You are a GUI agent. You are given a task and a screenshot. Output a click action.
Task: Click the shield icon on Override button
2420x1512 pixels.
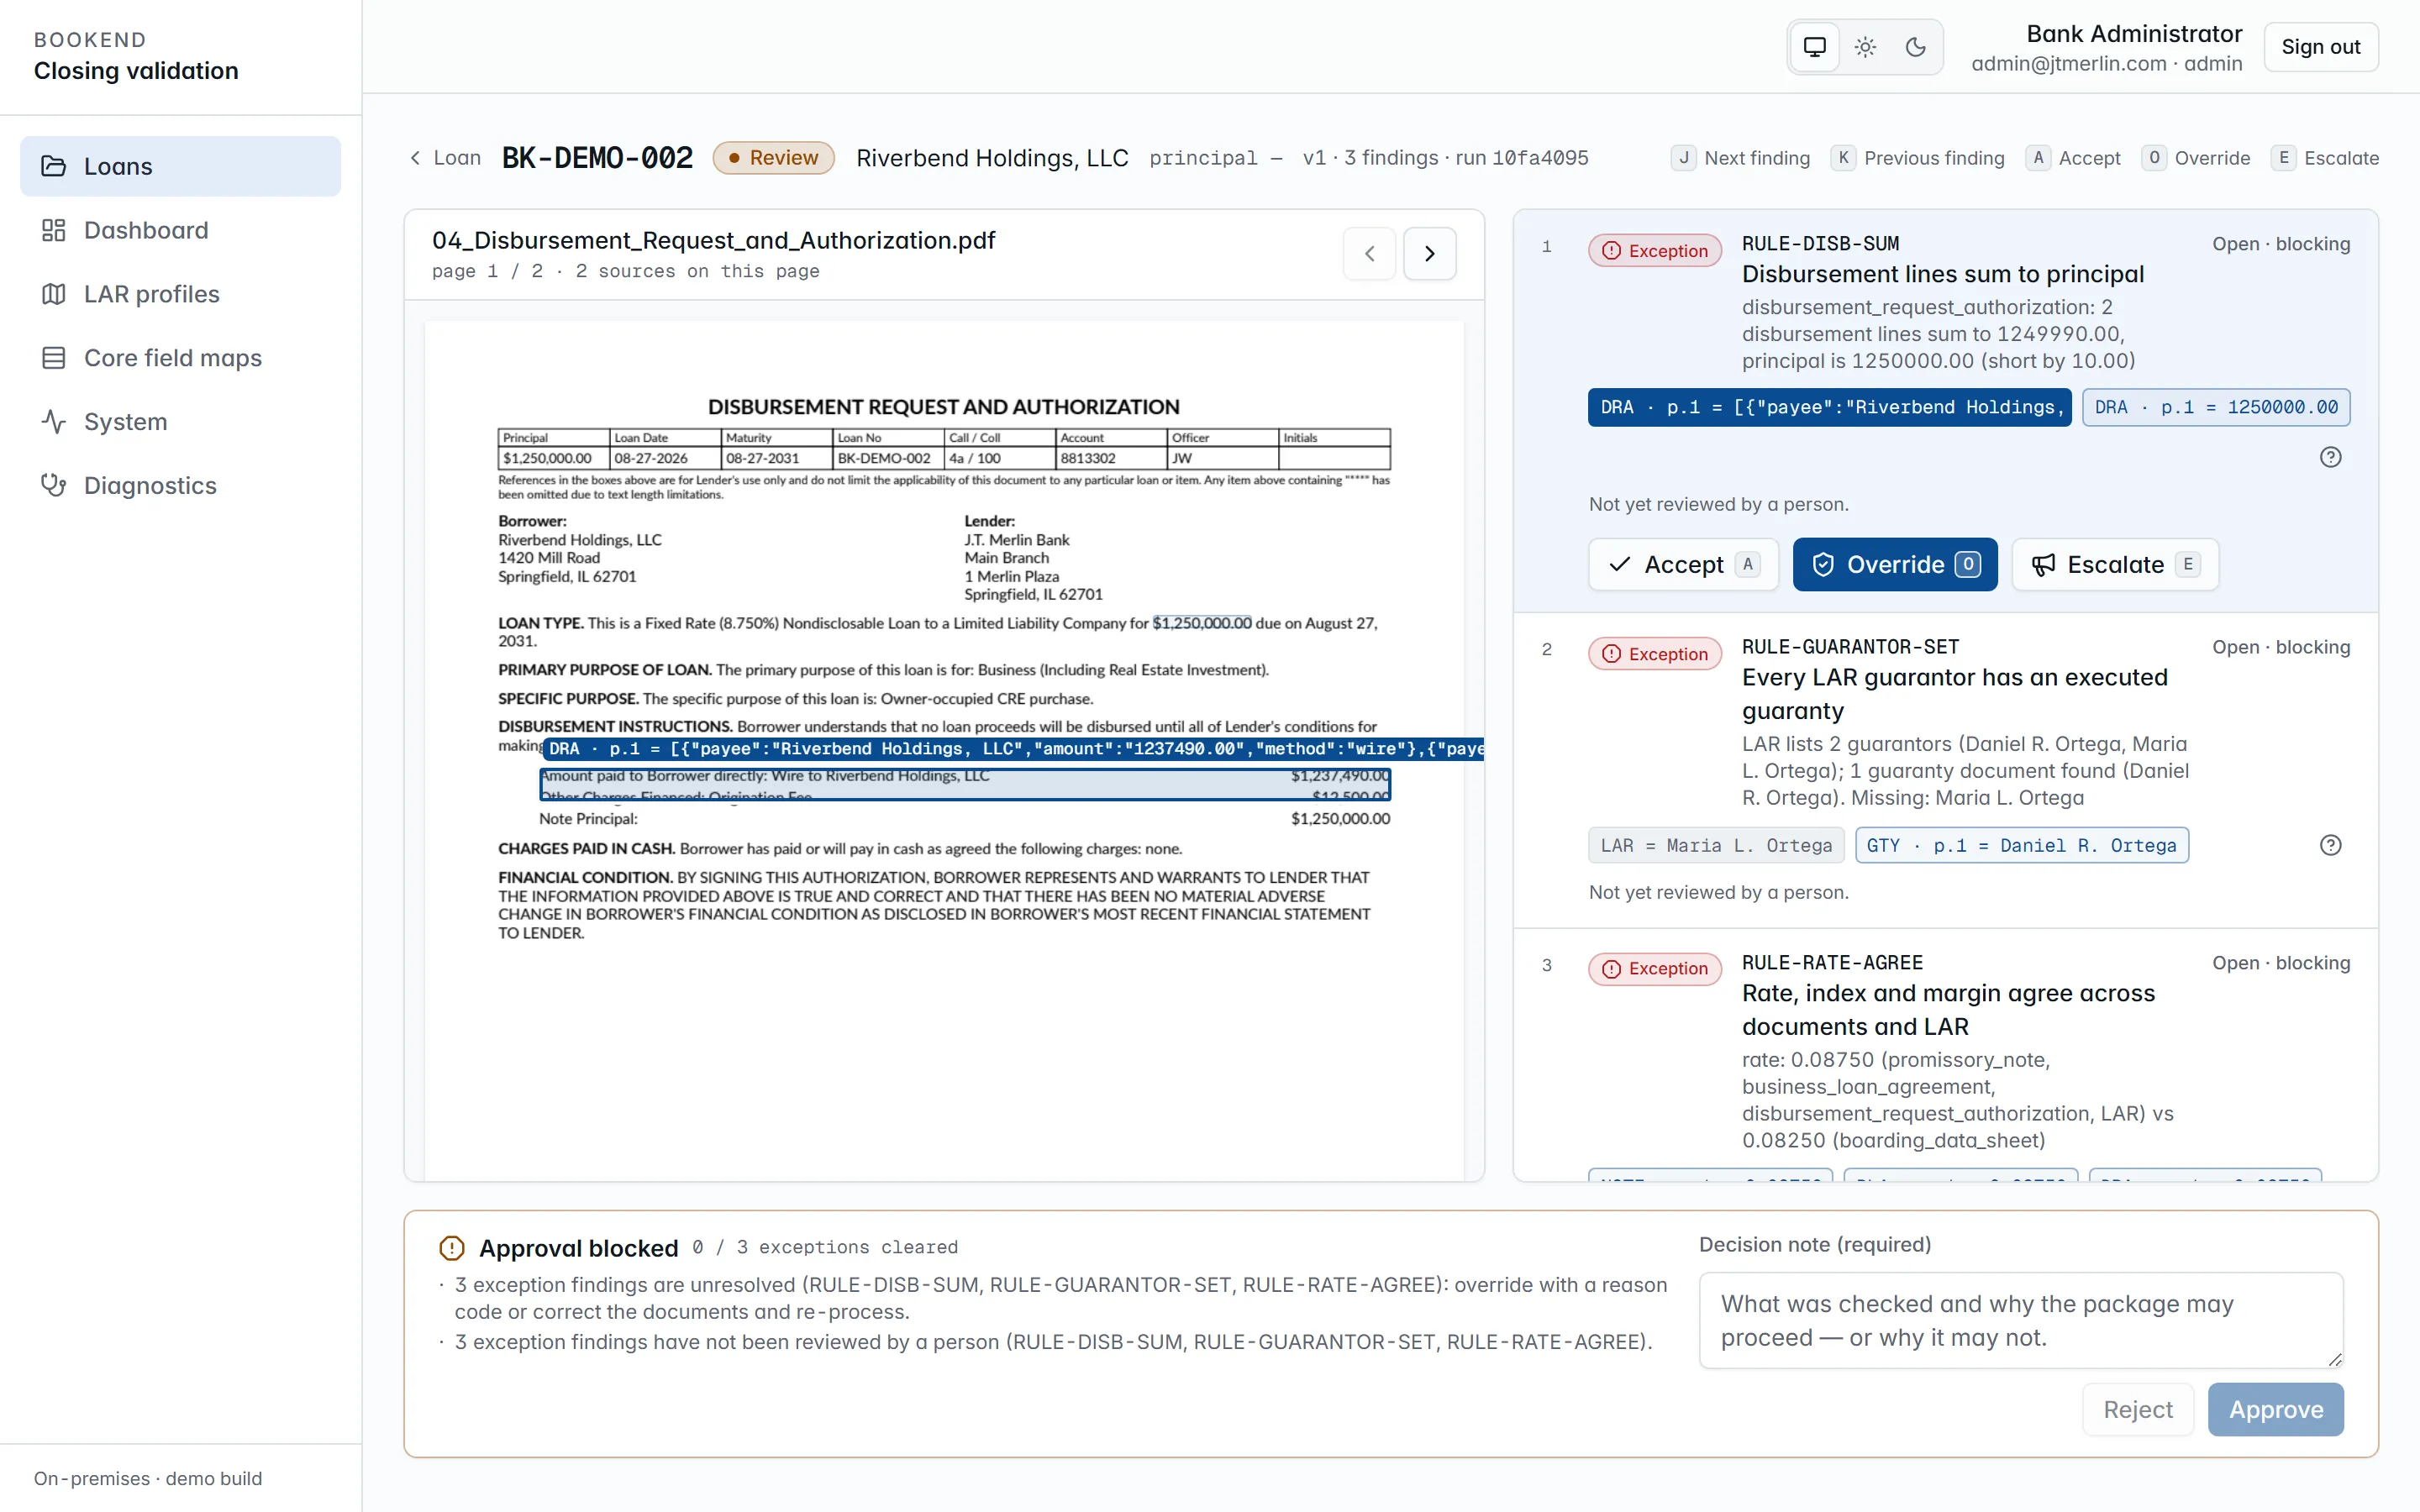click(1823, 565)
